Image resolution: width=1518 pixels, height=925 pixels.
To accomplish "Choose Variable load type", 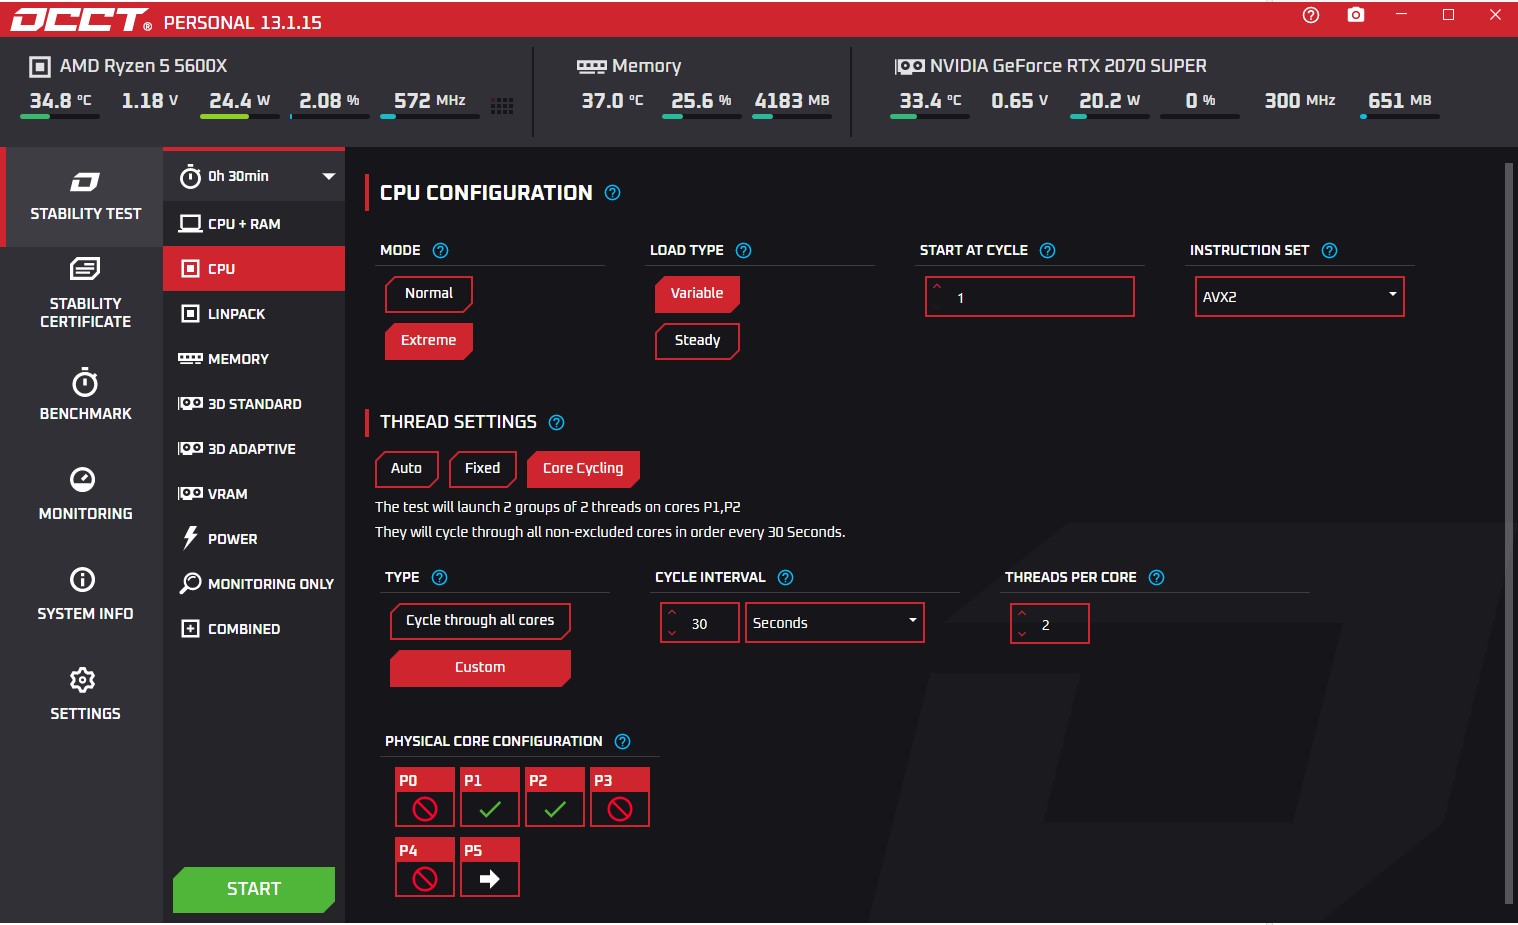I will pos(697,294).
